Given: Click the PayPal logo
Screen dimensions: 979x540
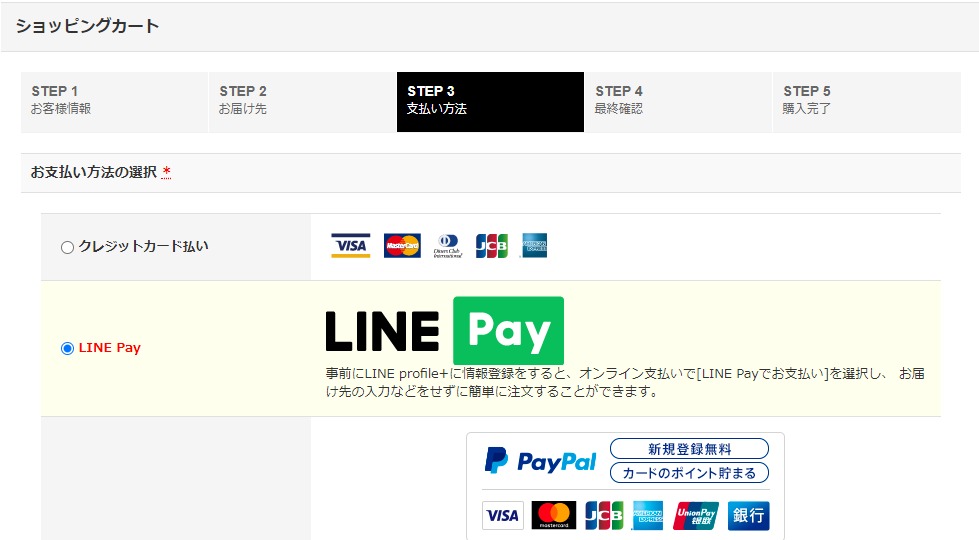Looking at the screenshot, I should coord(541,461).
